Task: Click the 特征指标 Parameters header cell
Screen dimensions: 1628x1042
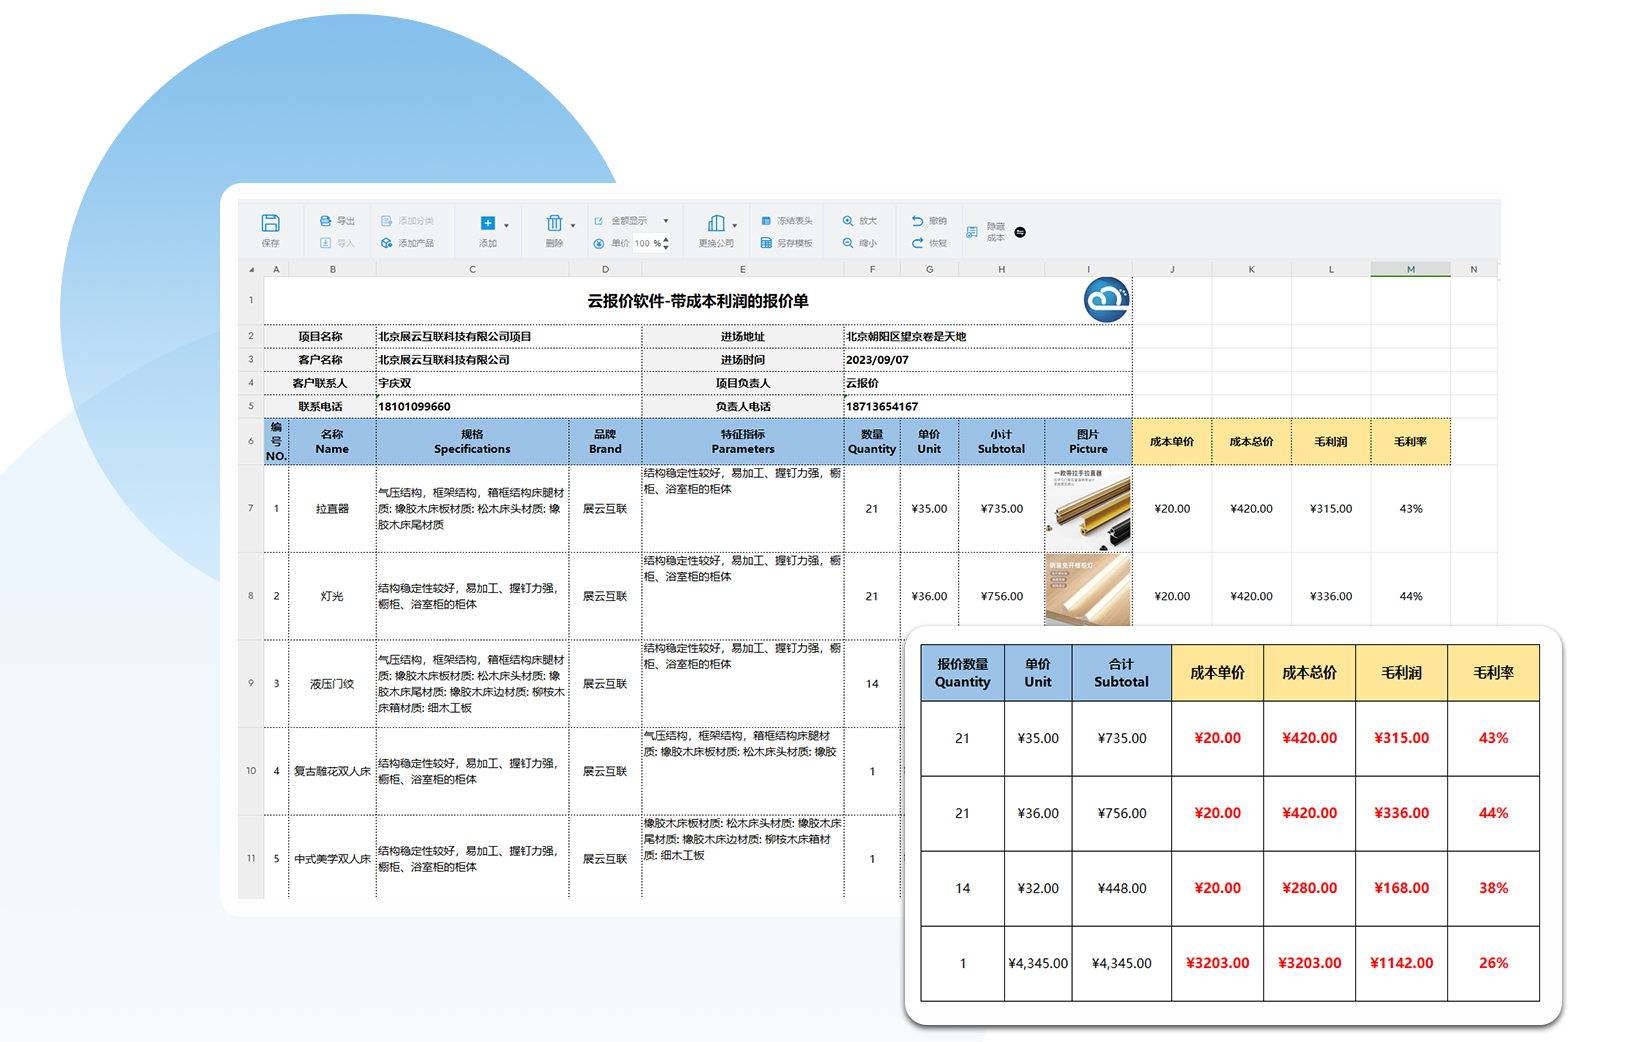Action: tap(743, 442)
